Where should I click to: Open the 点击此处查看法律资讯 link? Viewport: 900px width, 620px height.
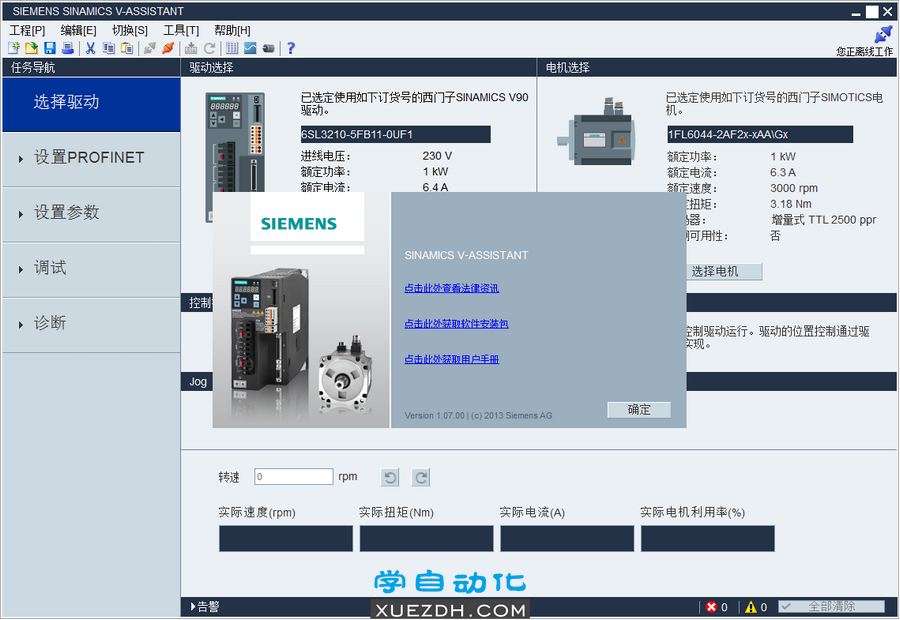pos(452,288)
